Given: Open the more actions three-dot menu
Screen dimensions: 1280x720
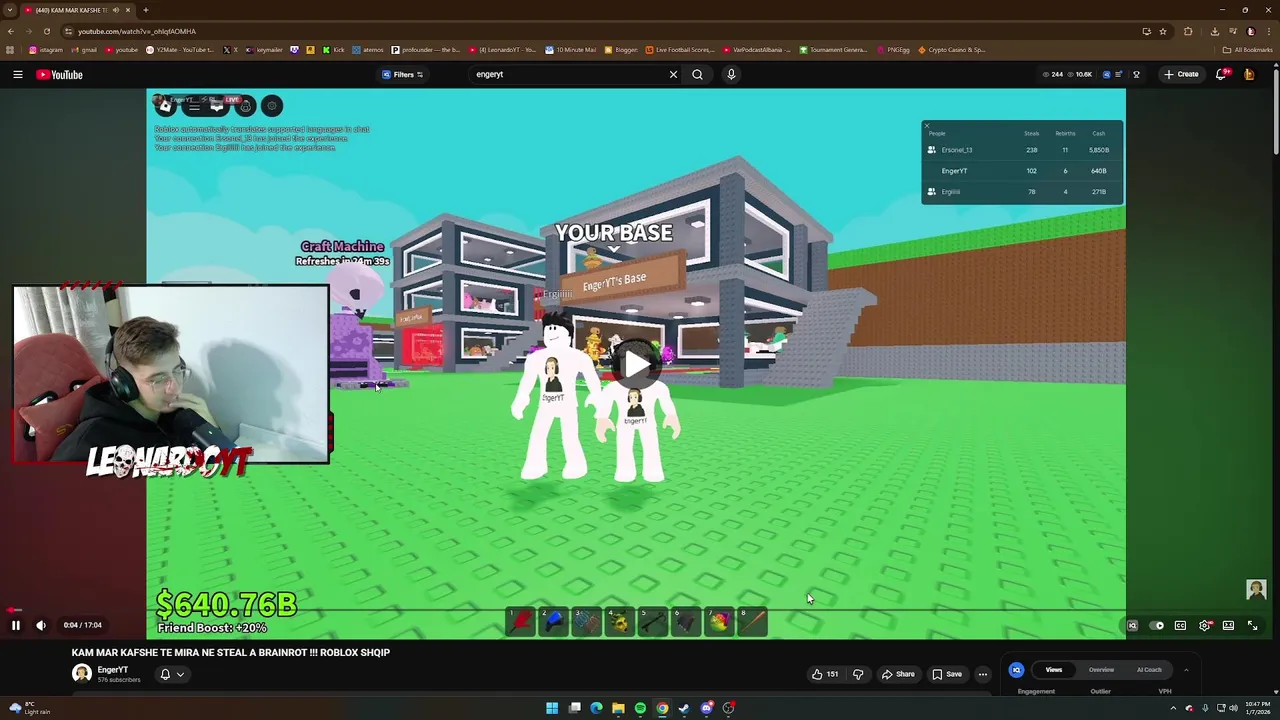Looking at the screenshot, I should tap(982, 674).
